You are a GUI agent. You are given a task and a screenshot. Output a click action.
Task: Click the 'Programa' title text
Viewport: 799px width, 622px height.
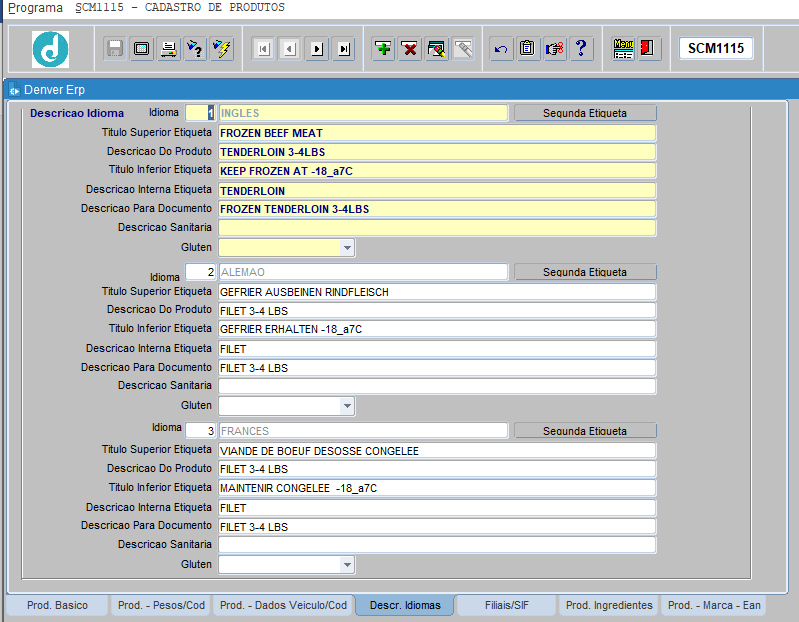pyautogui.click(x=35, y=8)
